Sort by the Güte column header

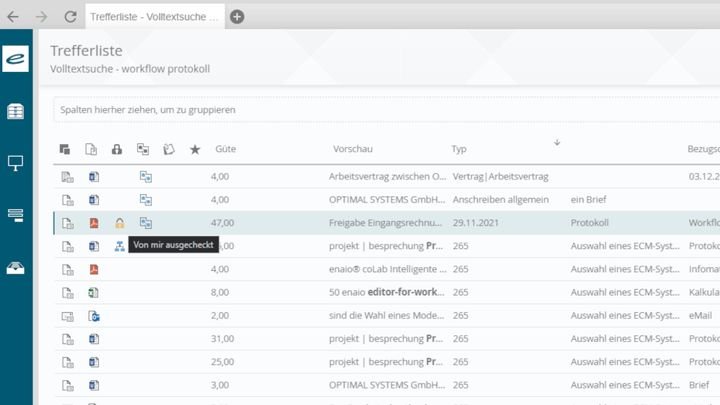pos(225,149)
